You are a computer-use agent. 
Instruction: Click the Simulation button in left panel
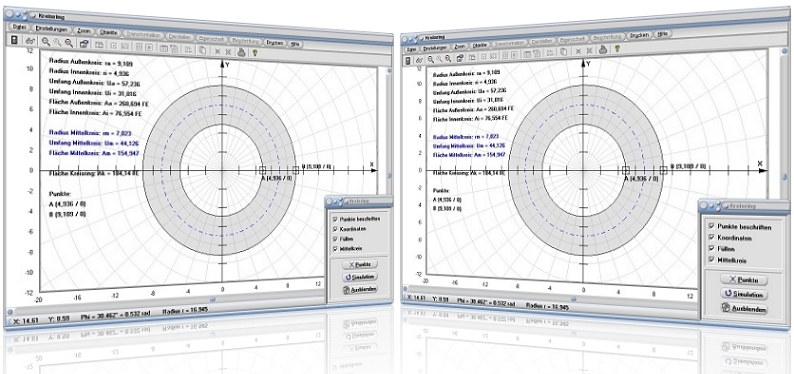pyautogui.click(x=360, y=277)
